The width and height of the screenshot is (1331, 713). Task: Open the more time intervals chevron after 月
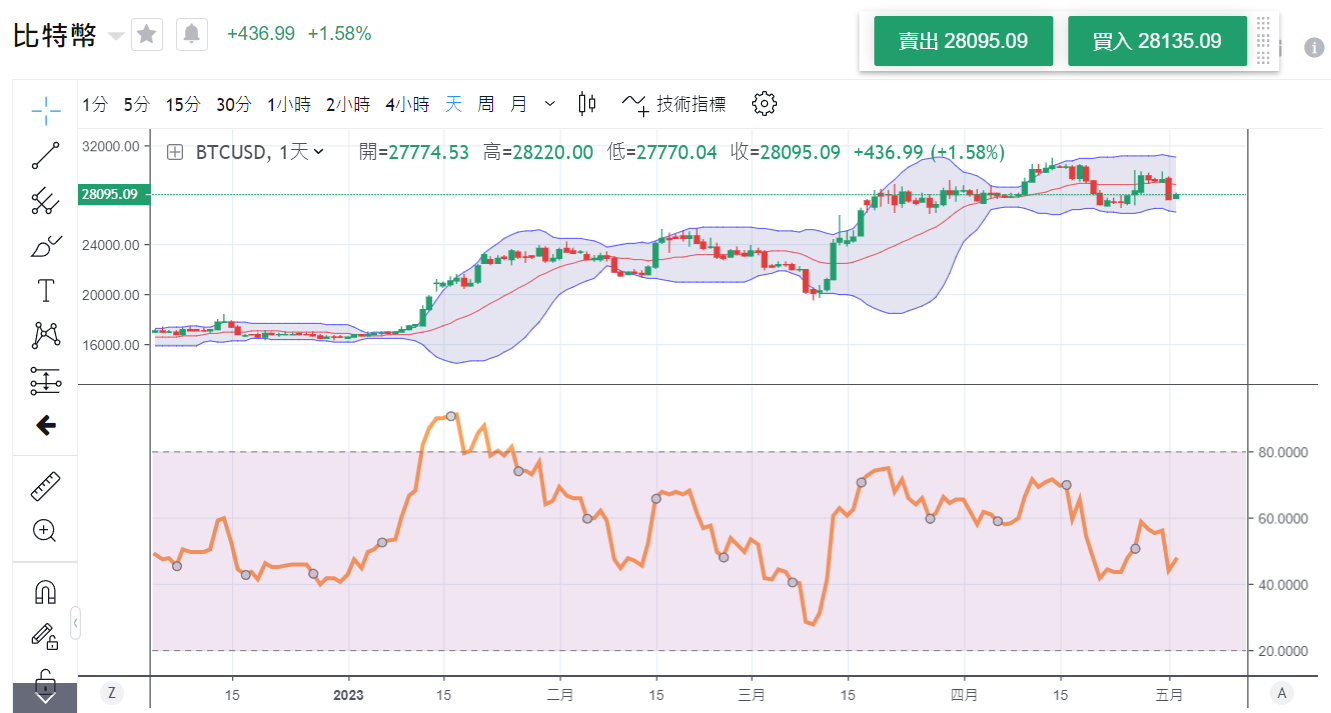tap(550, 104)
